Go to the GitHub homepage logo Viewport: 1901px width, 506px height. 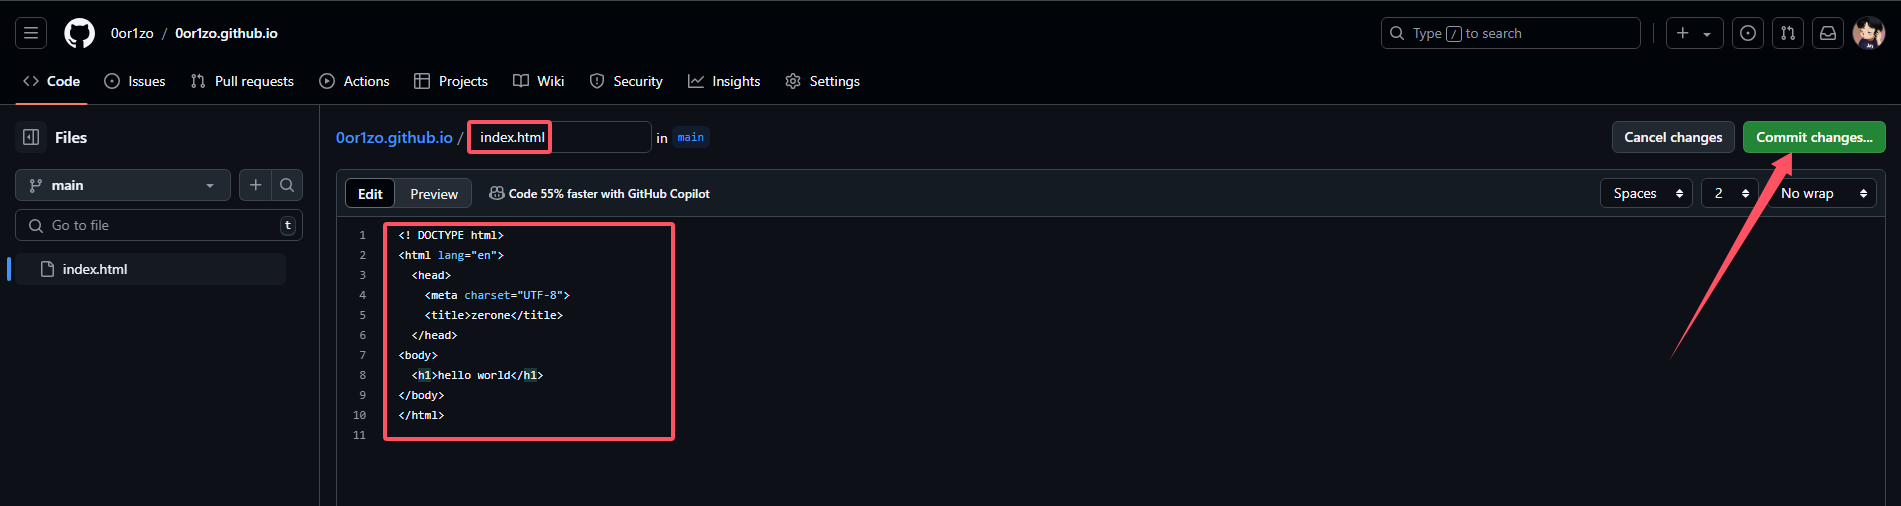coord(79,33)
